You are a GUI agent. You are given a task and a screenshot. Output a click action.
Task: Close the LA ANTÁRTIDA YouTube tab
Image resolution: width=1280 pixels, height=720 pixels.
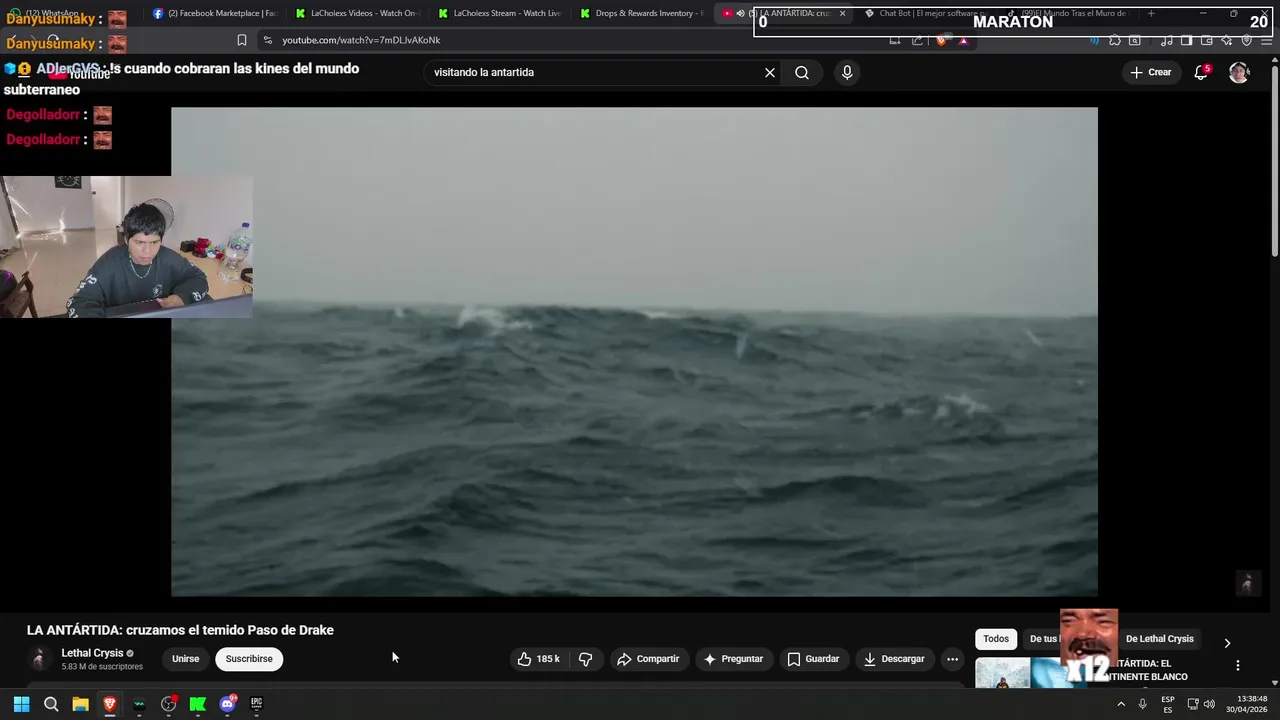click(842, 13)
